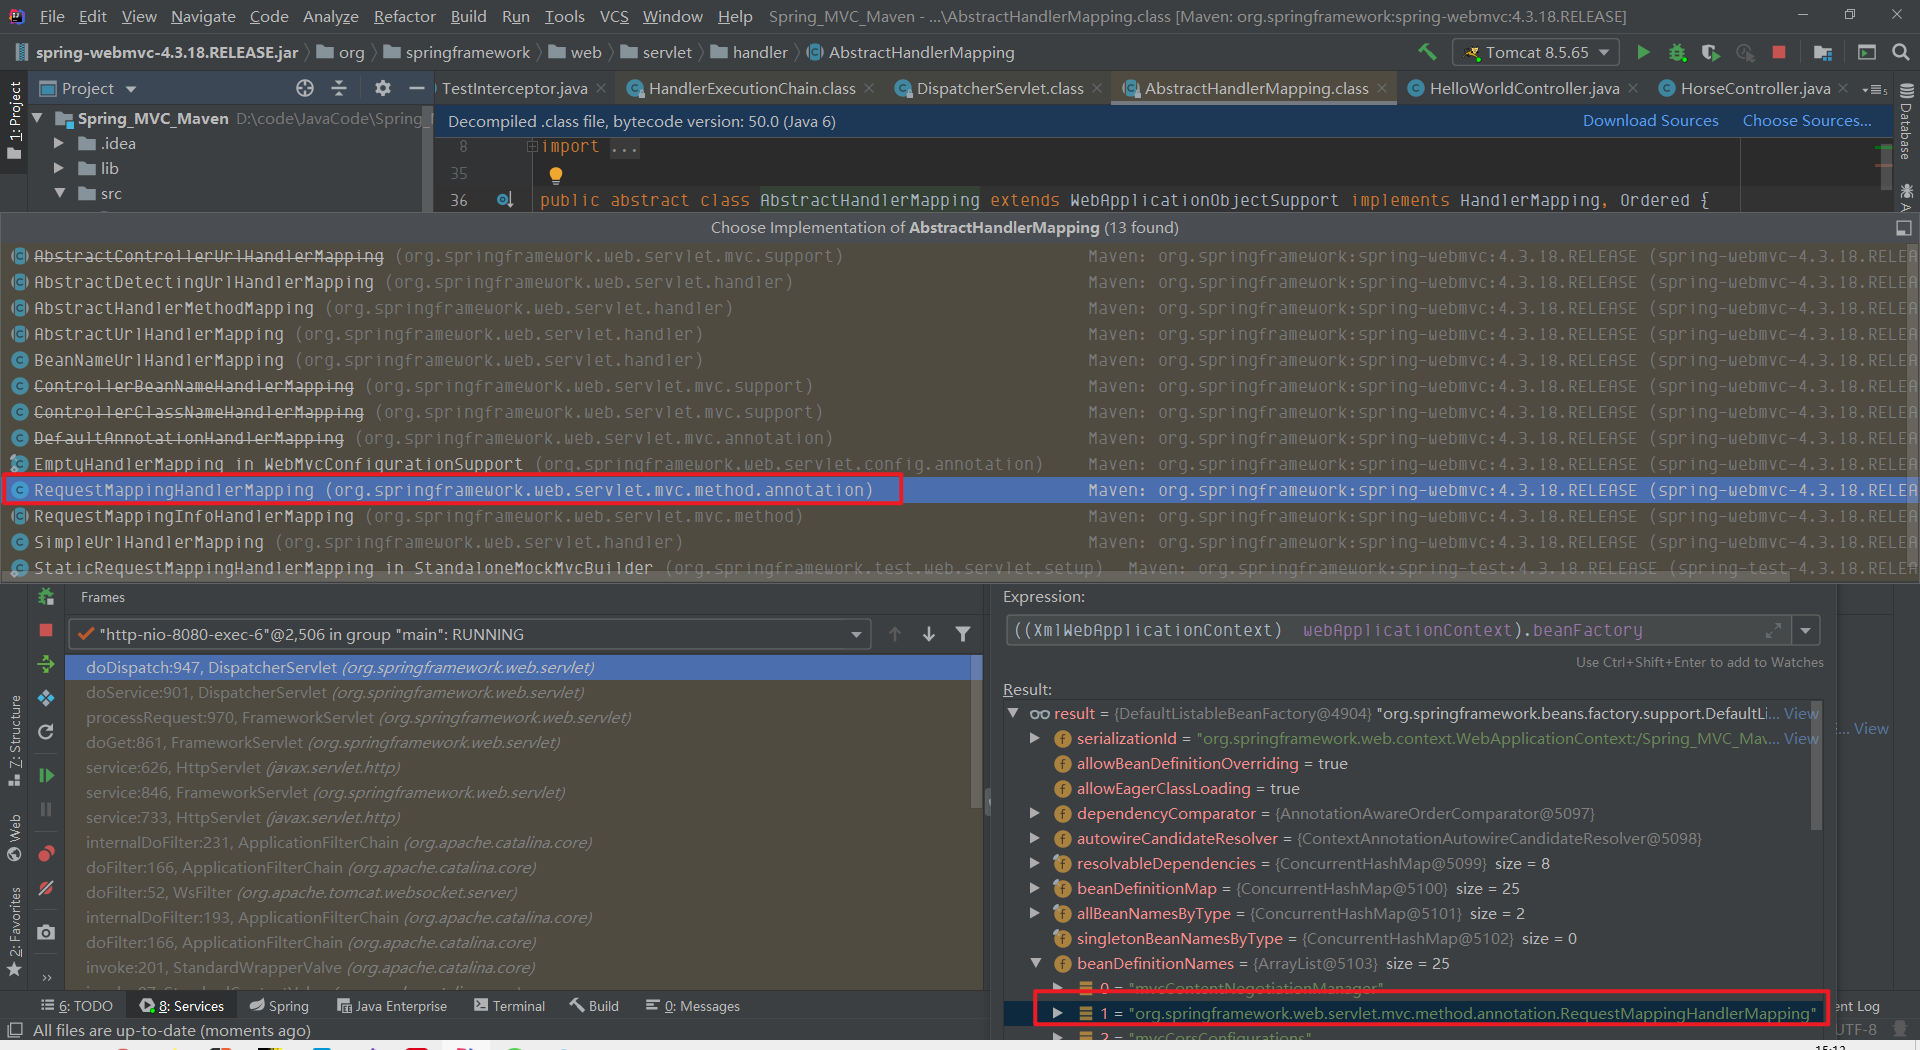Open the Database tool window
This screenshot has width=1920, height=1050.
tap(1906, 120)
